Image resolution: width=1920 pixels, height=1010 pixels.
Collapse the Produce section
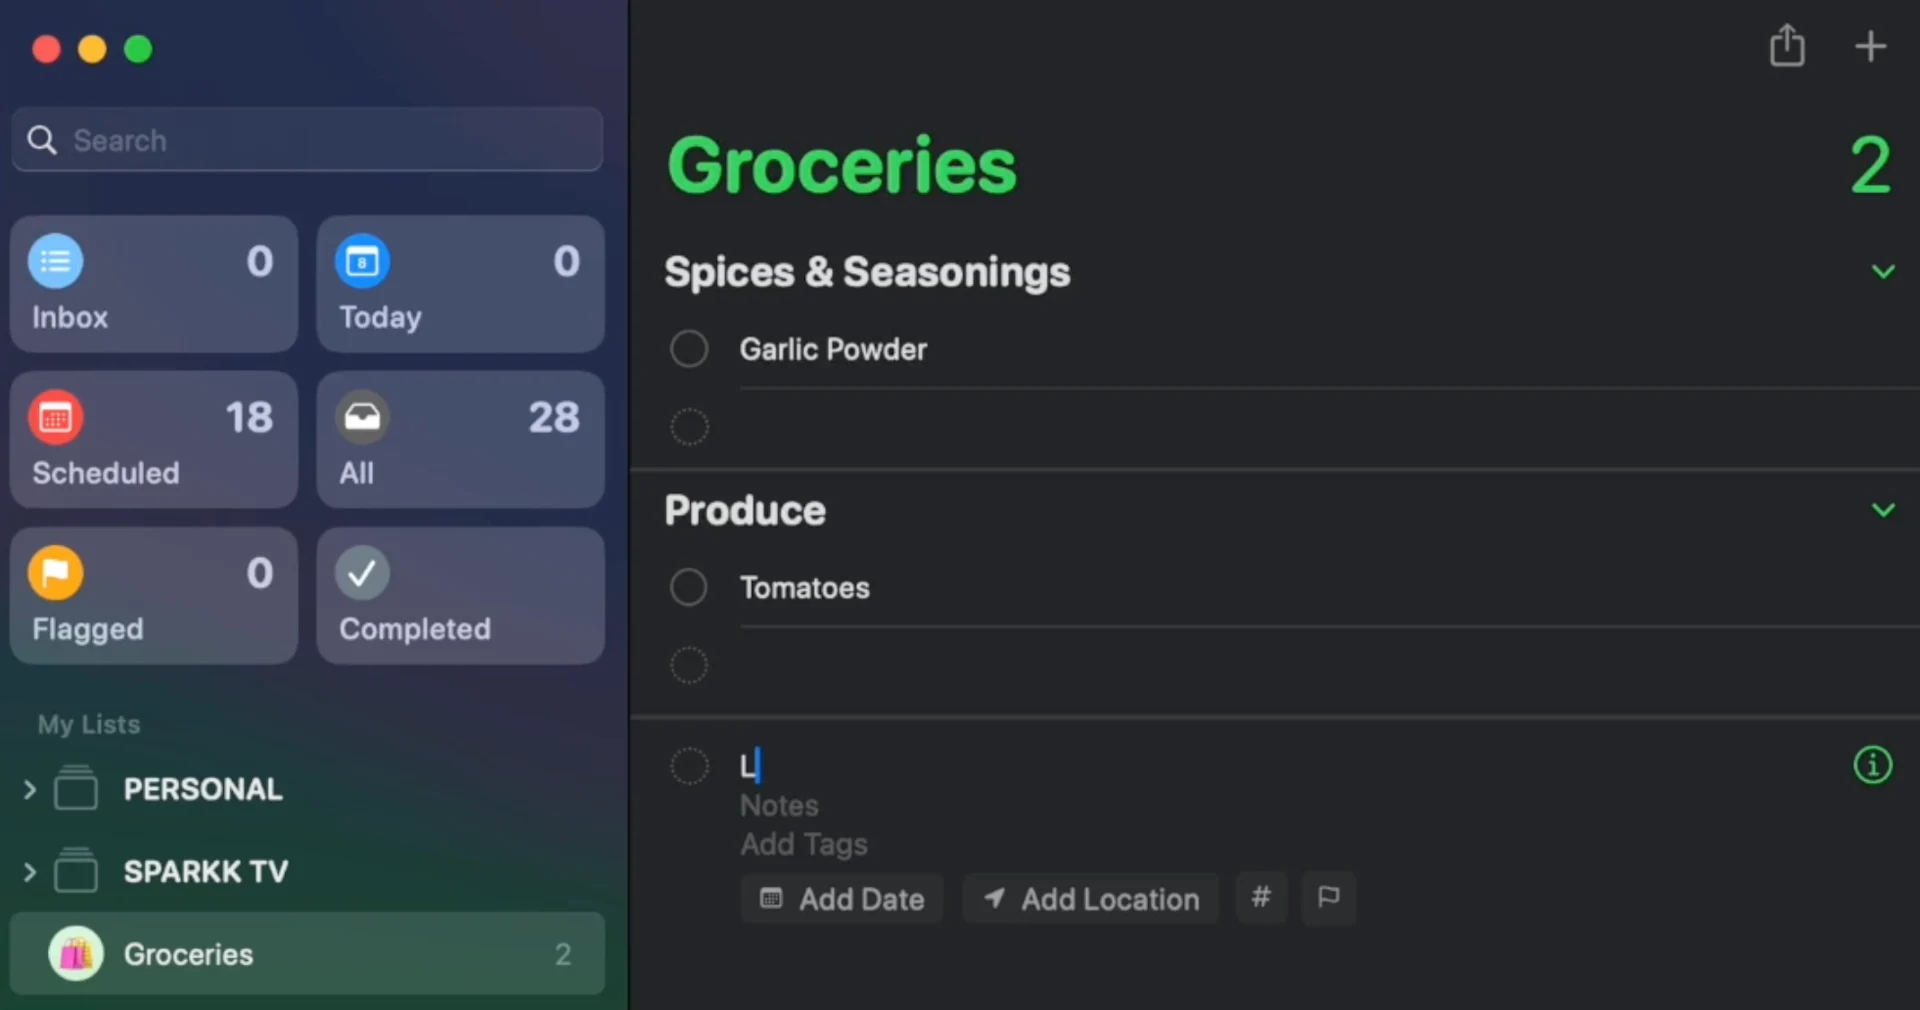(x=1883, y=510)
